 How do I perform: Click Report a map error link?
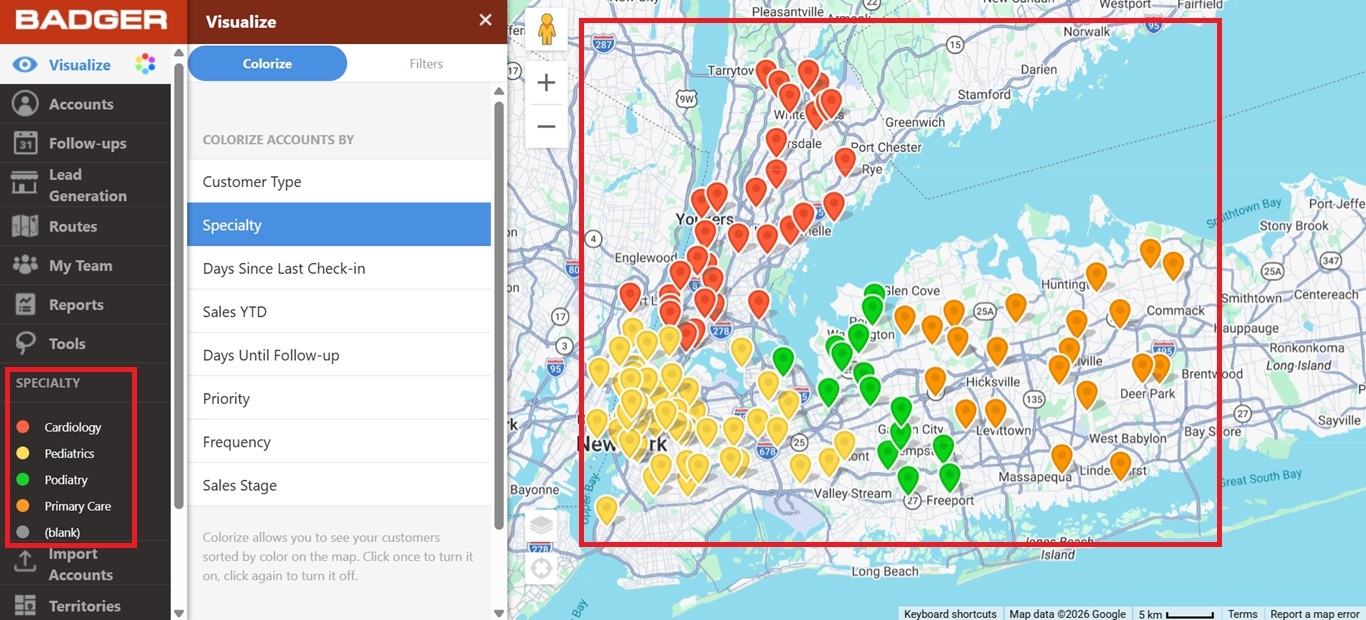click(1315, 614)
